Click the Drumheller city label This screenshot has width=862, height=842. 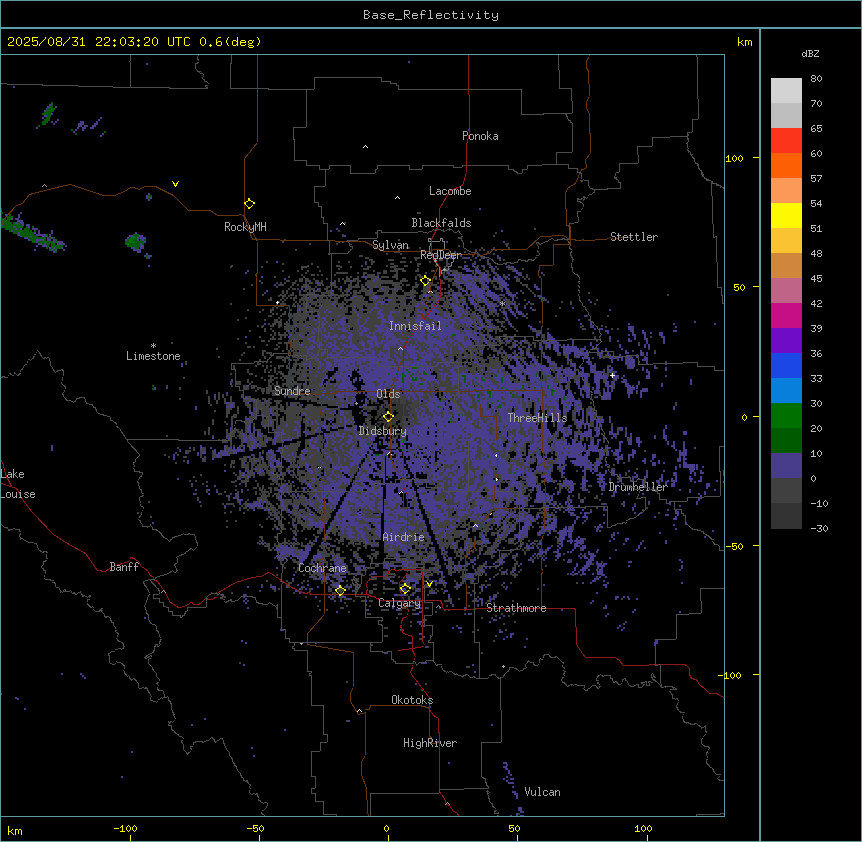pos(638,487)
